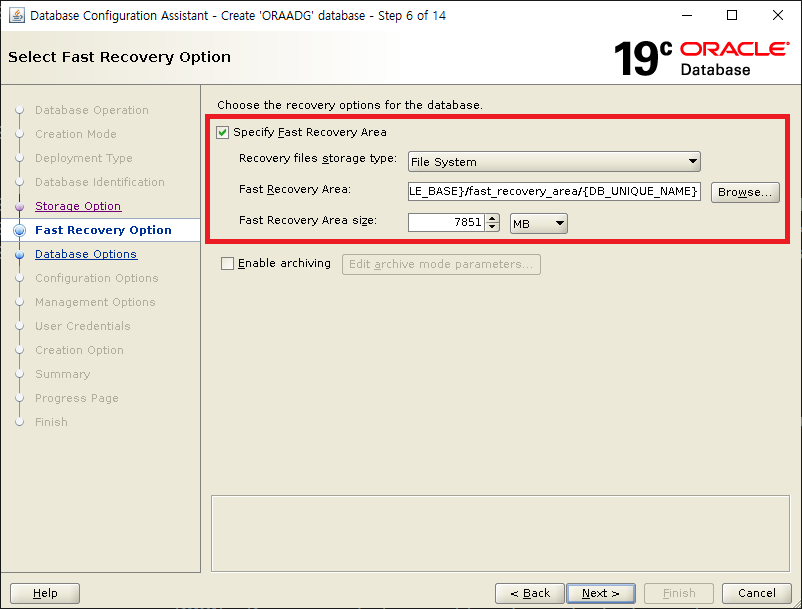This screenshot has width=802, height=609.
Task: Minimize the Database Configuration Assistant window
Action: [687, 15]
